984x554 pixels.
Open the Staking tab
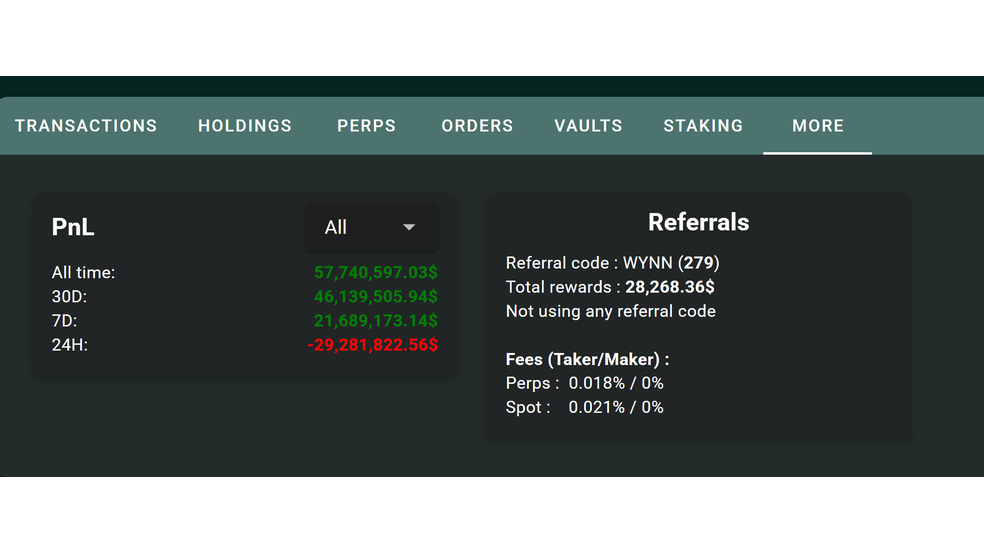coord(703,126)
